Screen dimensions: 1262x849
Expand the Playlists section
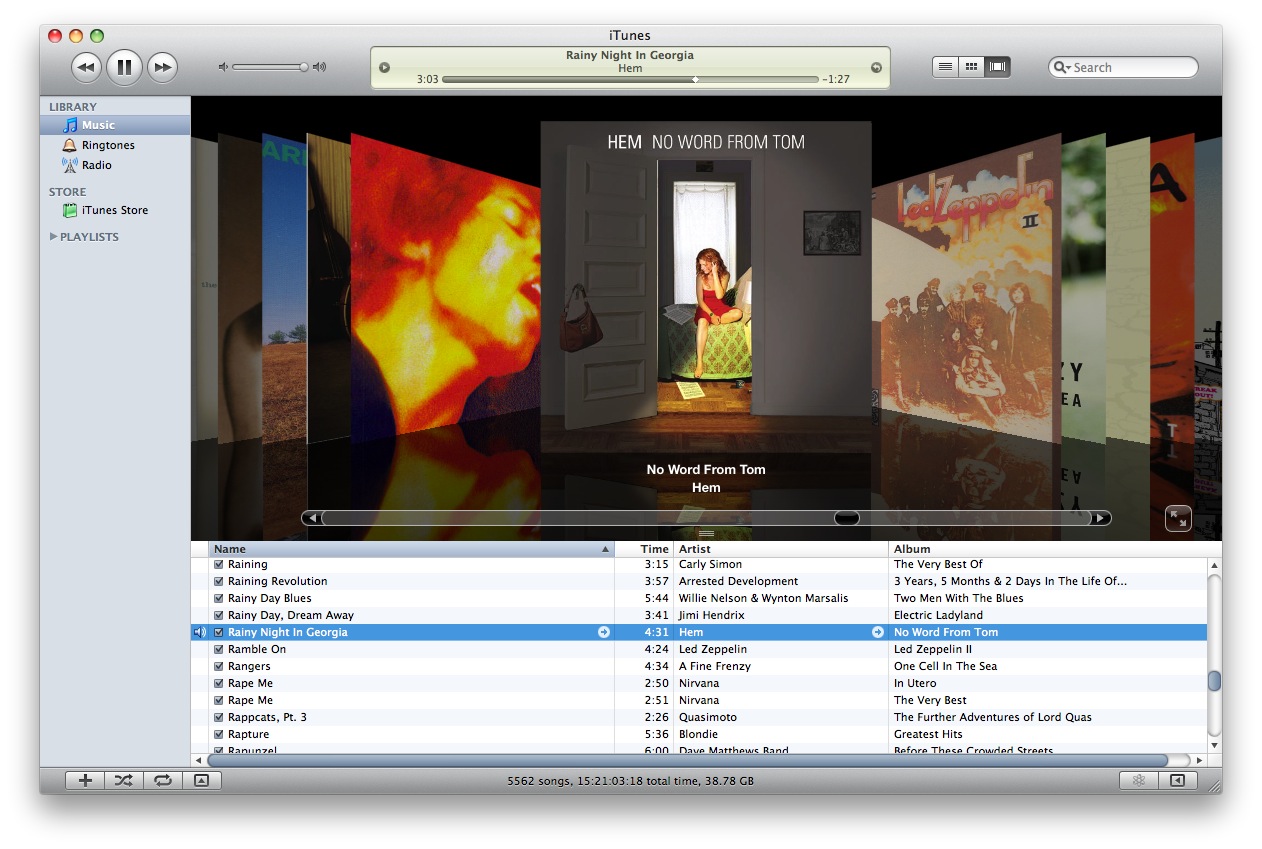click(x=53, y=237)
